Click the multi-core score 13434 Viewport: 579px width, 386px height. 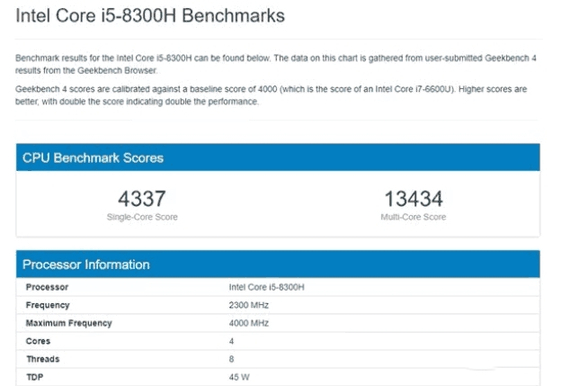(x=414, y=198)
